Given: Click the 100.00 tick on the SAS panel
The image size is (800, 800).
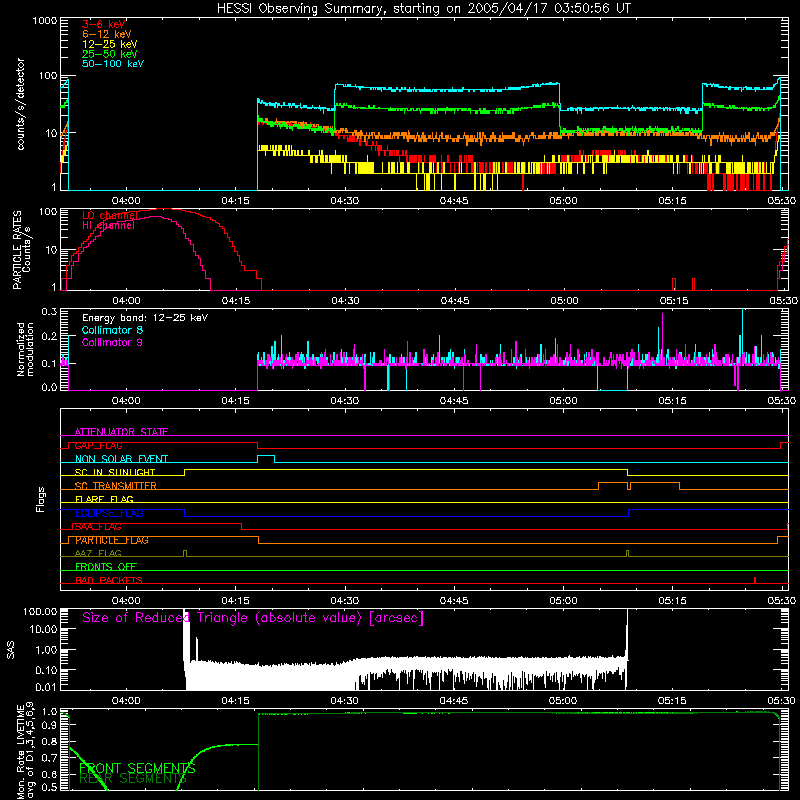Looking at the screenshot, I should click(x=40, y=611).
